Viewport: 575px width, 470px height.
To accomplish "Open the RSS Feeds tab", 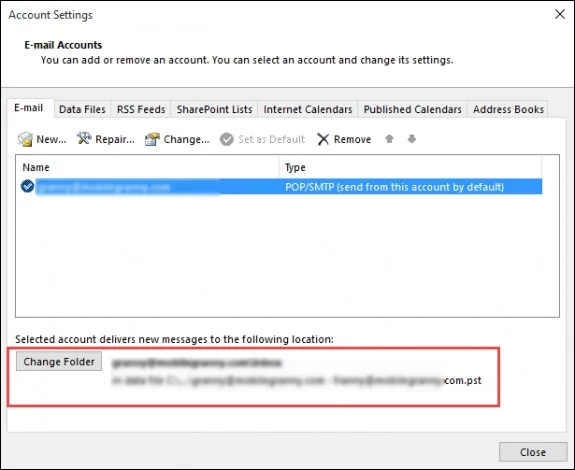I will tap(141, 109).
